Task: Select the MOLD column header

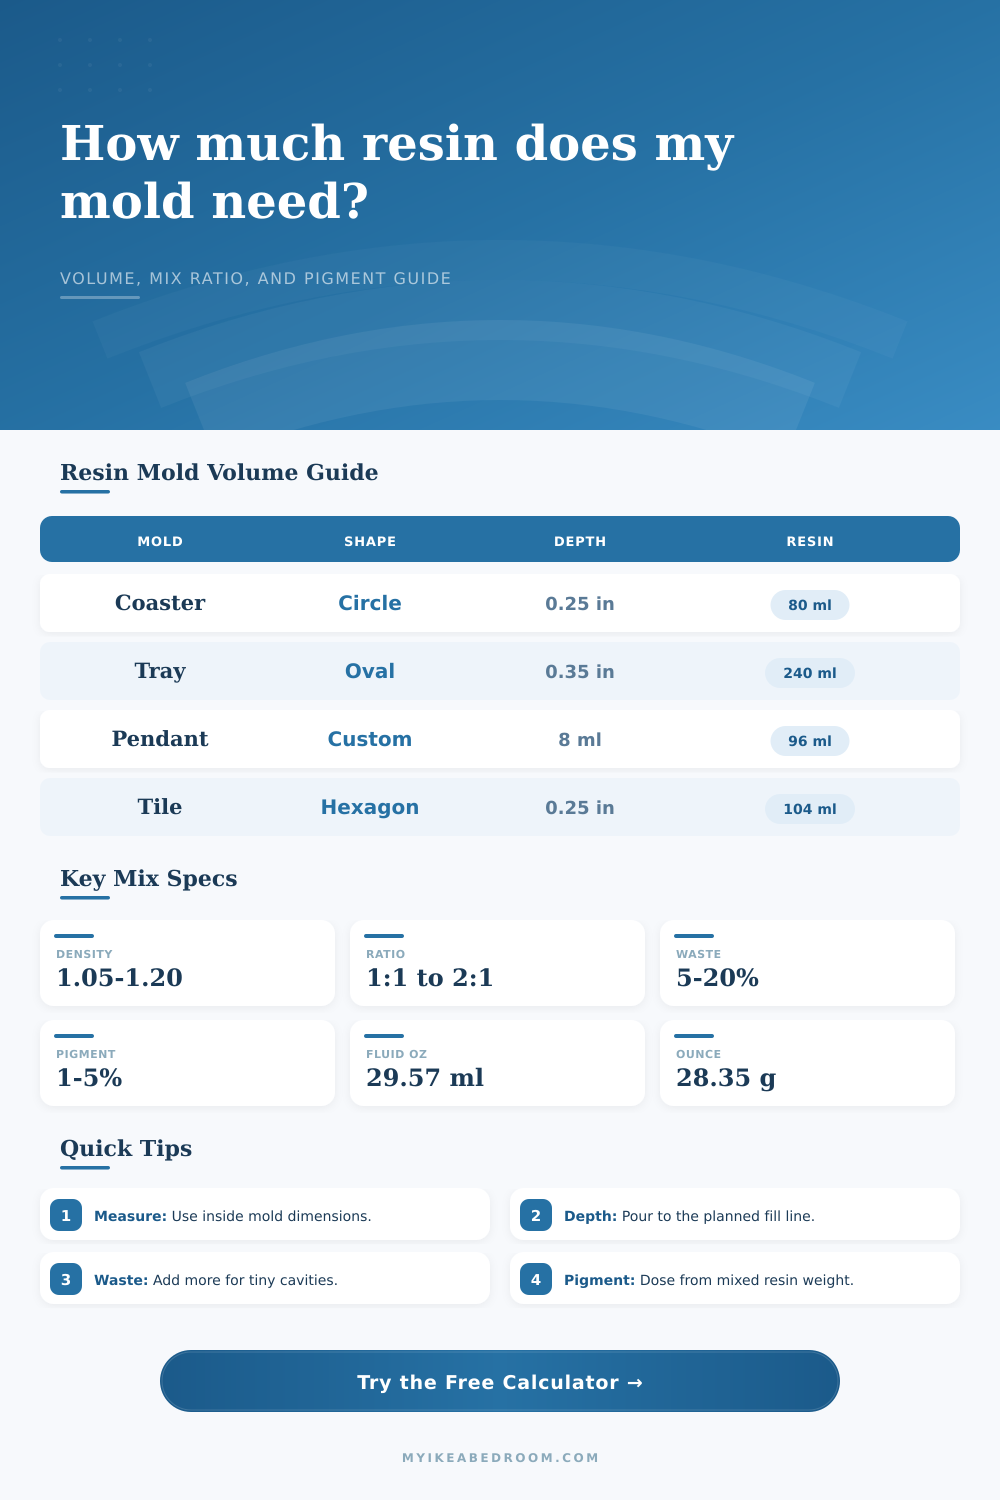Action: click(x=160, y=541)
